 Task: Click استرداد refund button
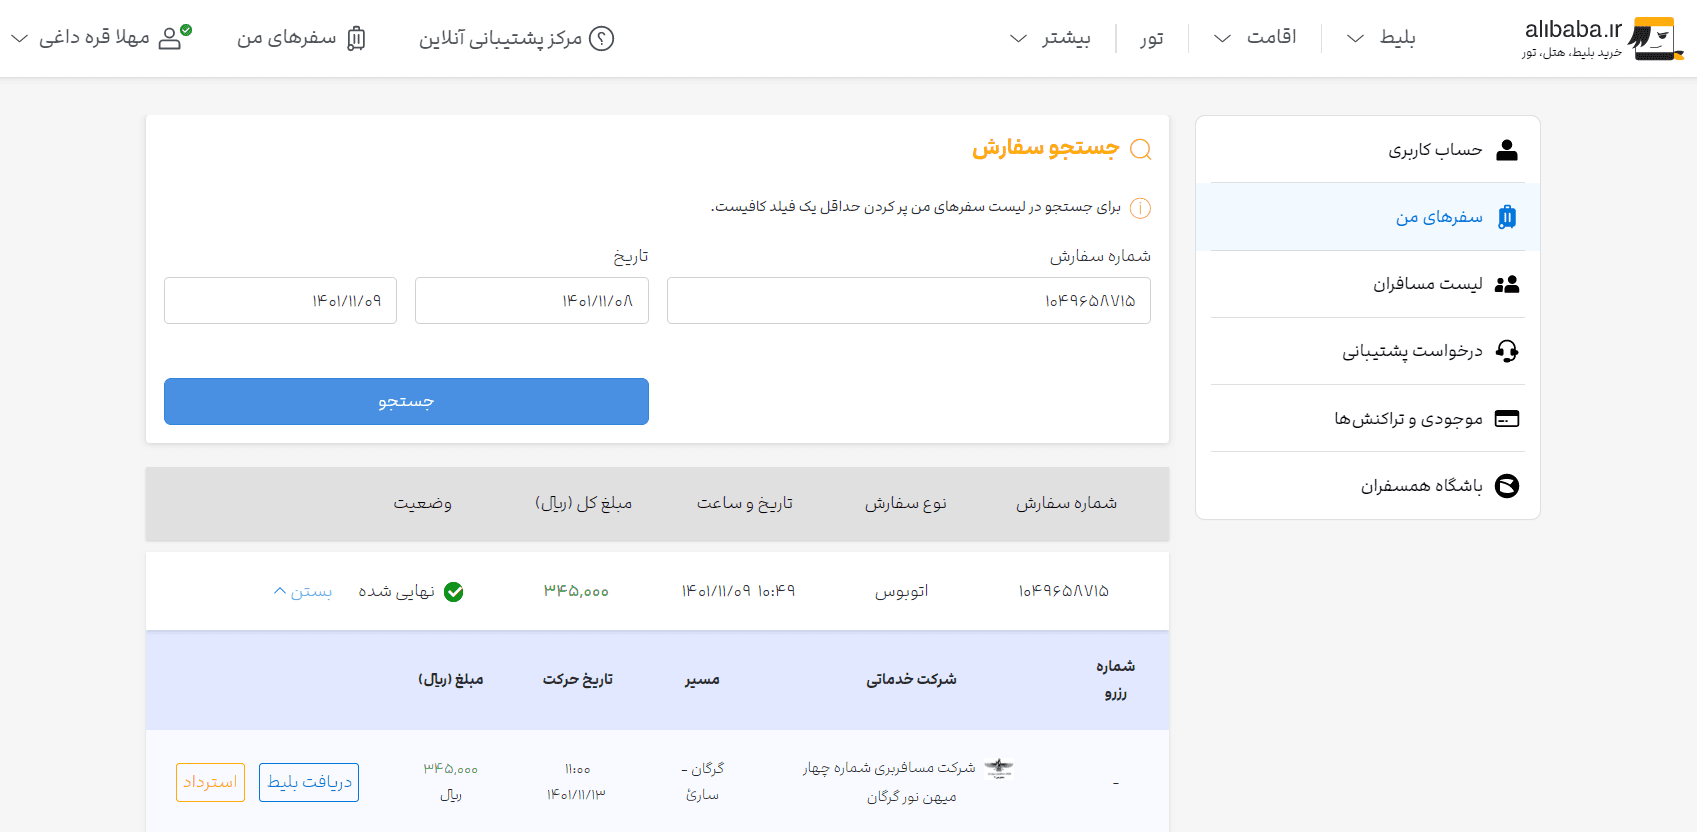210,782
